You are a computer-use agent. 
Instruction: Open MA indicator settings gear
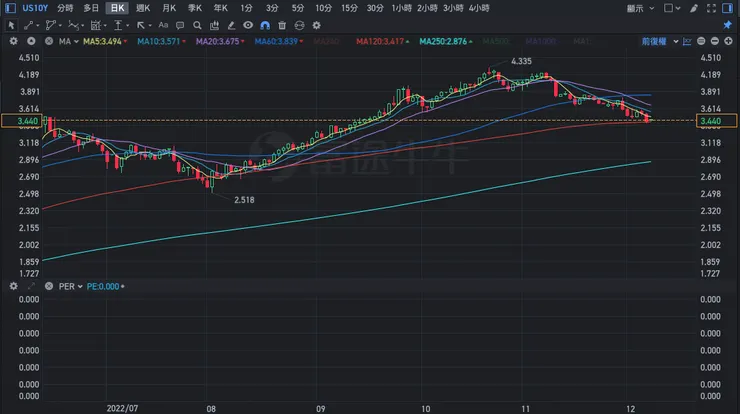pos(14,42)
